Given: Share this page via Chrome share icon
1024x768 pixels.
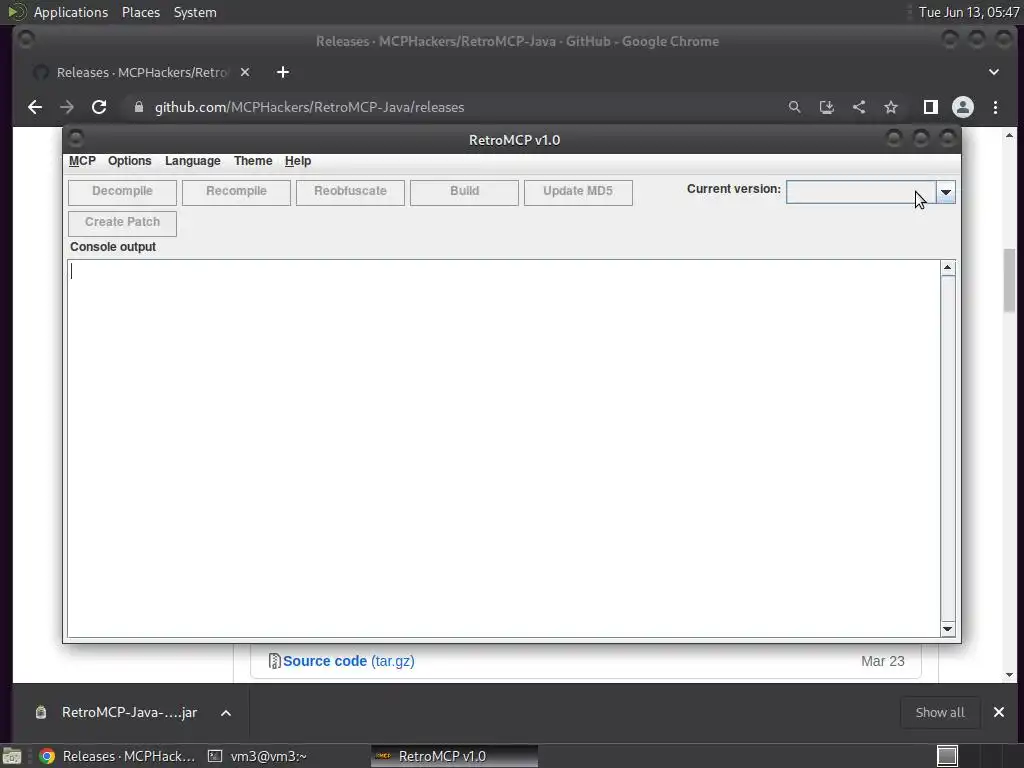Looking at the screenshot, I should (859, 107).
